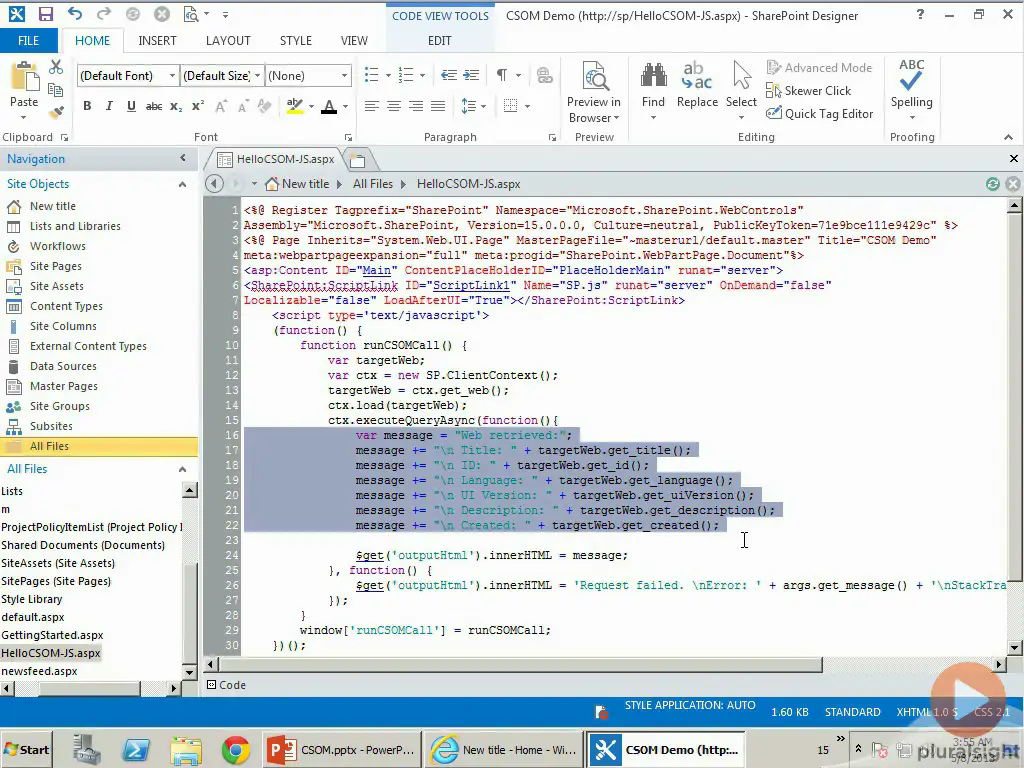Click the new tab folder icon
Screen dimensions: 1024x768
pyautogui.click(x=357, y=159)
